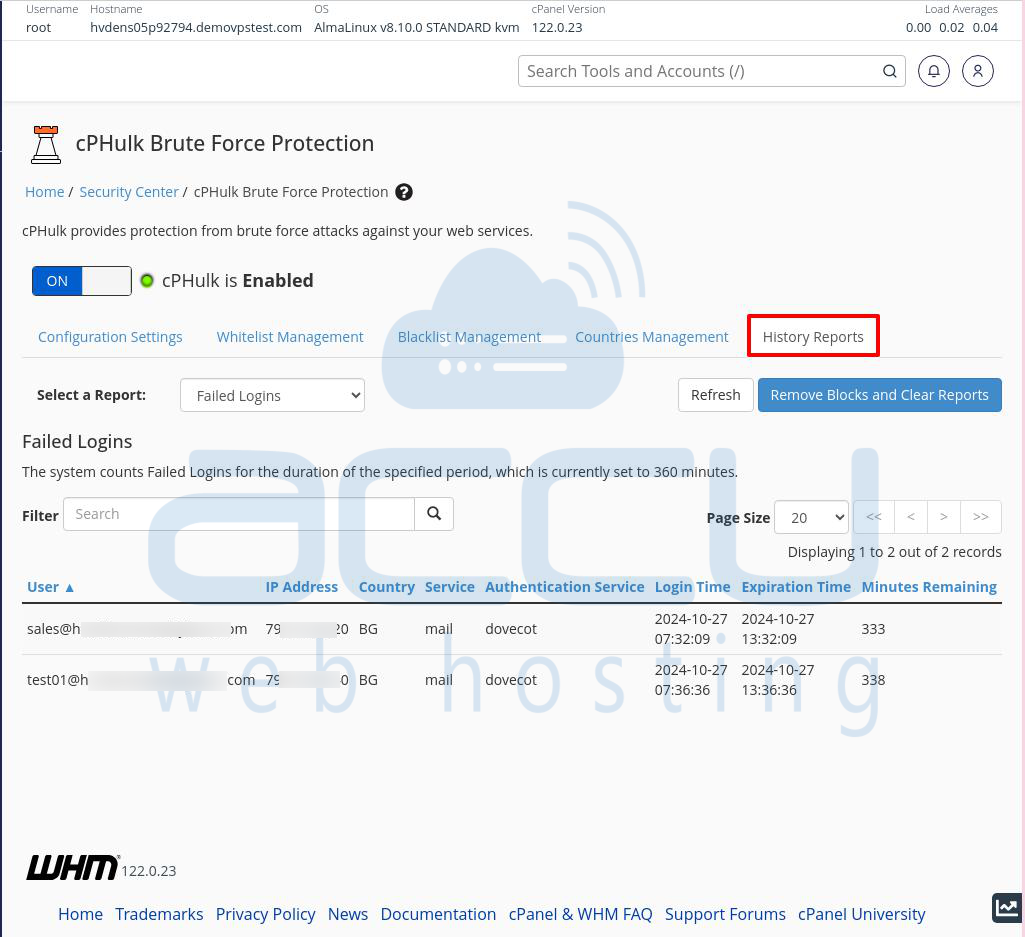Click the Refresh button
This screenshot has height=937, width=1025.
(716, 395)
